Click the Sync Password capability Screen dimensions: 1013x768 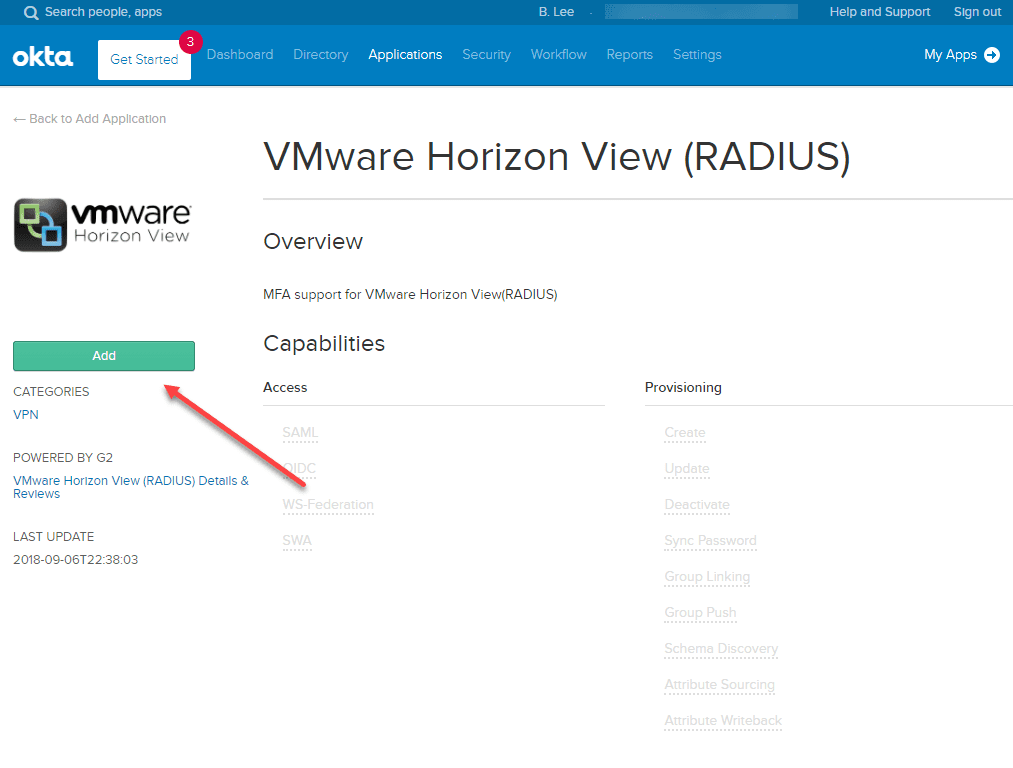710,541
